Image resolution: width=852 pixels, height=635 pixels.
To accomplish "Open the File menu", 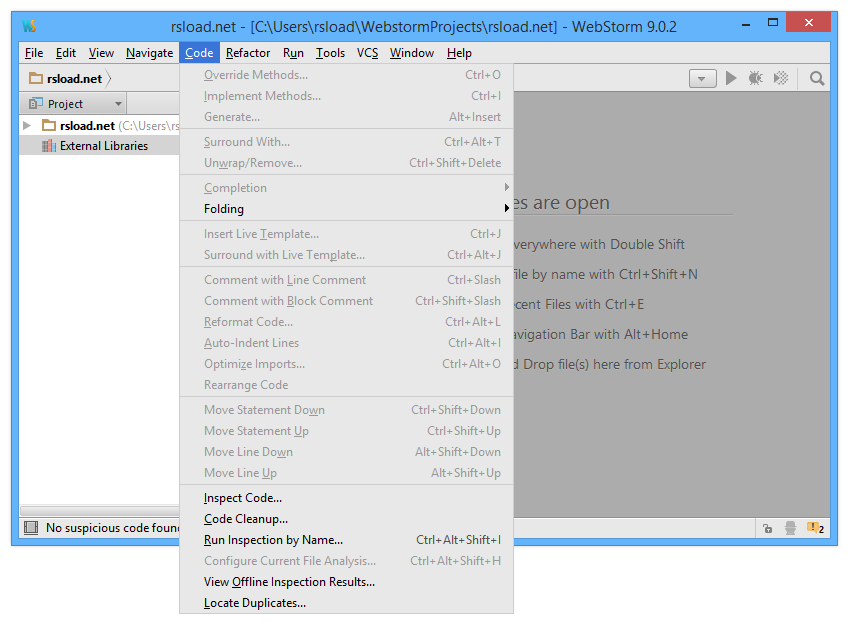I will point(34,53).
